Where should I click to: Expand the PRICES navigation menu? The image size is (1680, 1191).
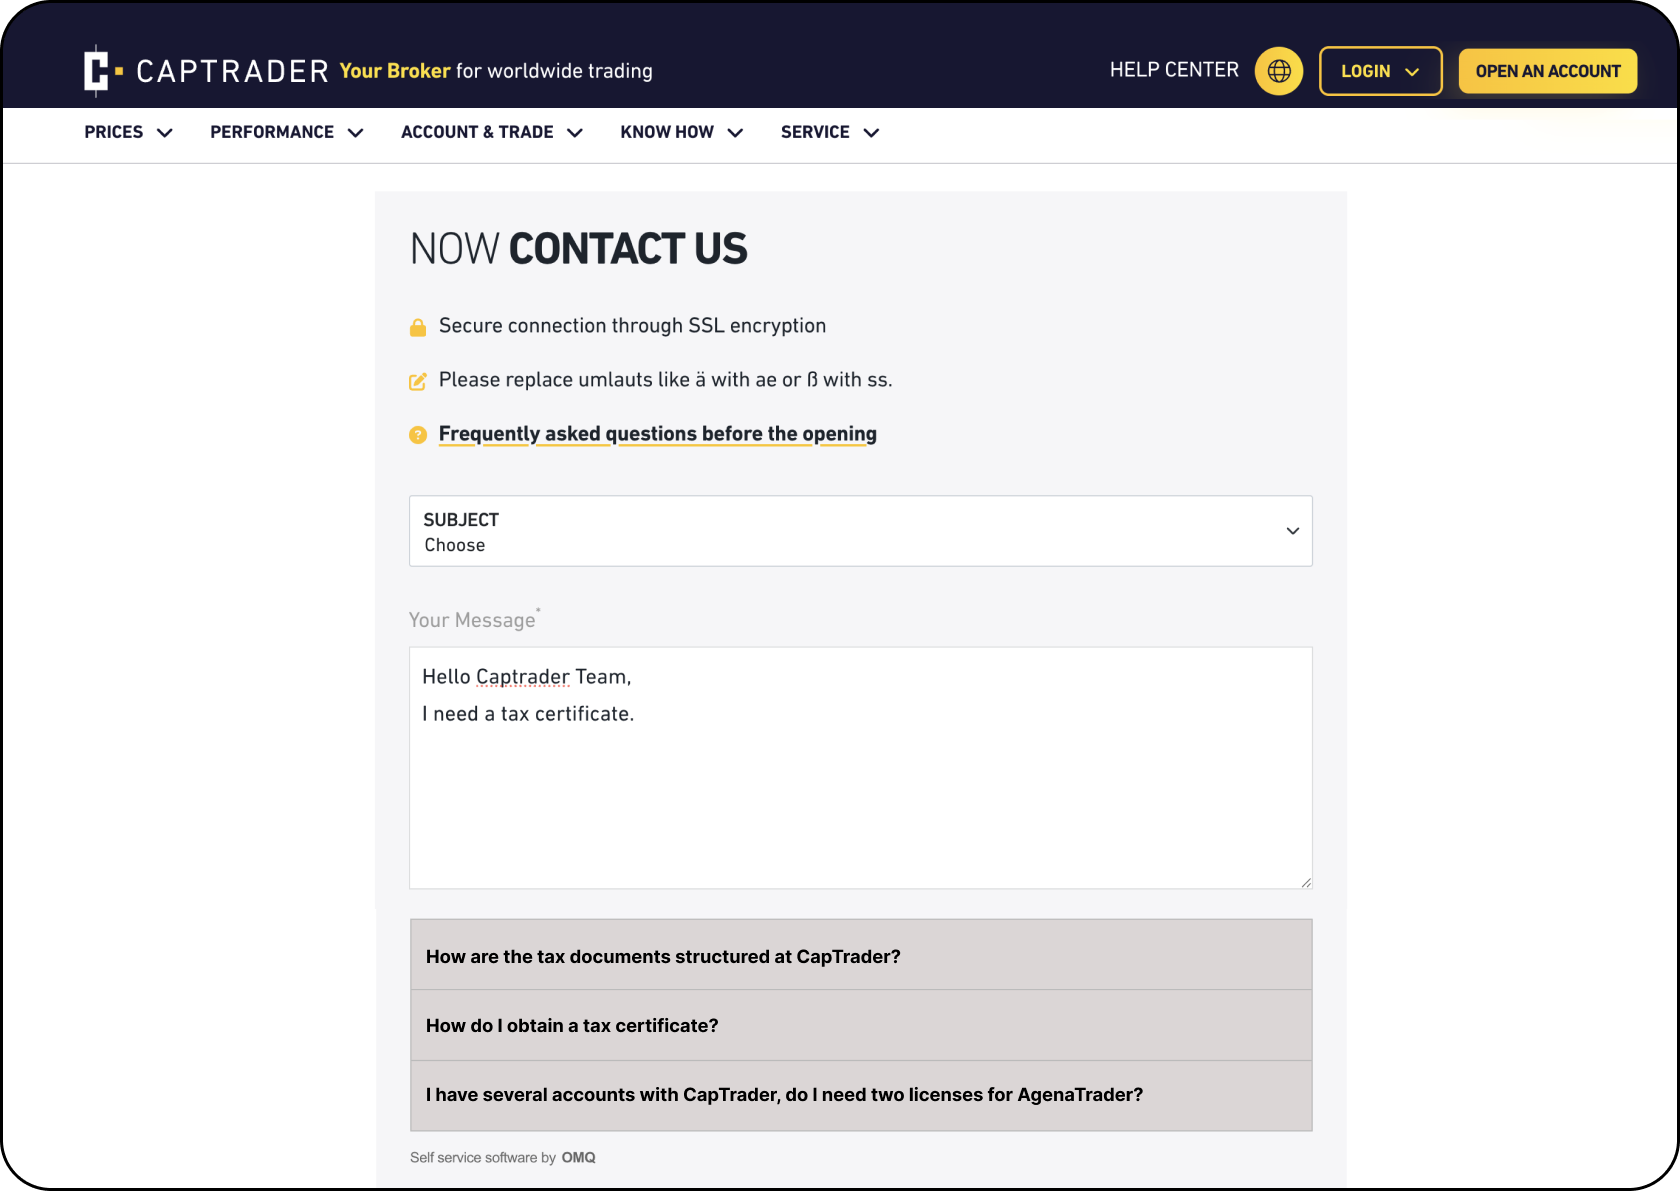click(x=128, y=132)
